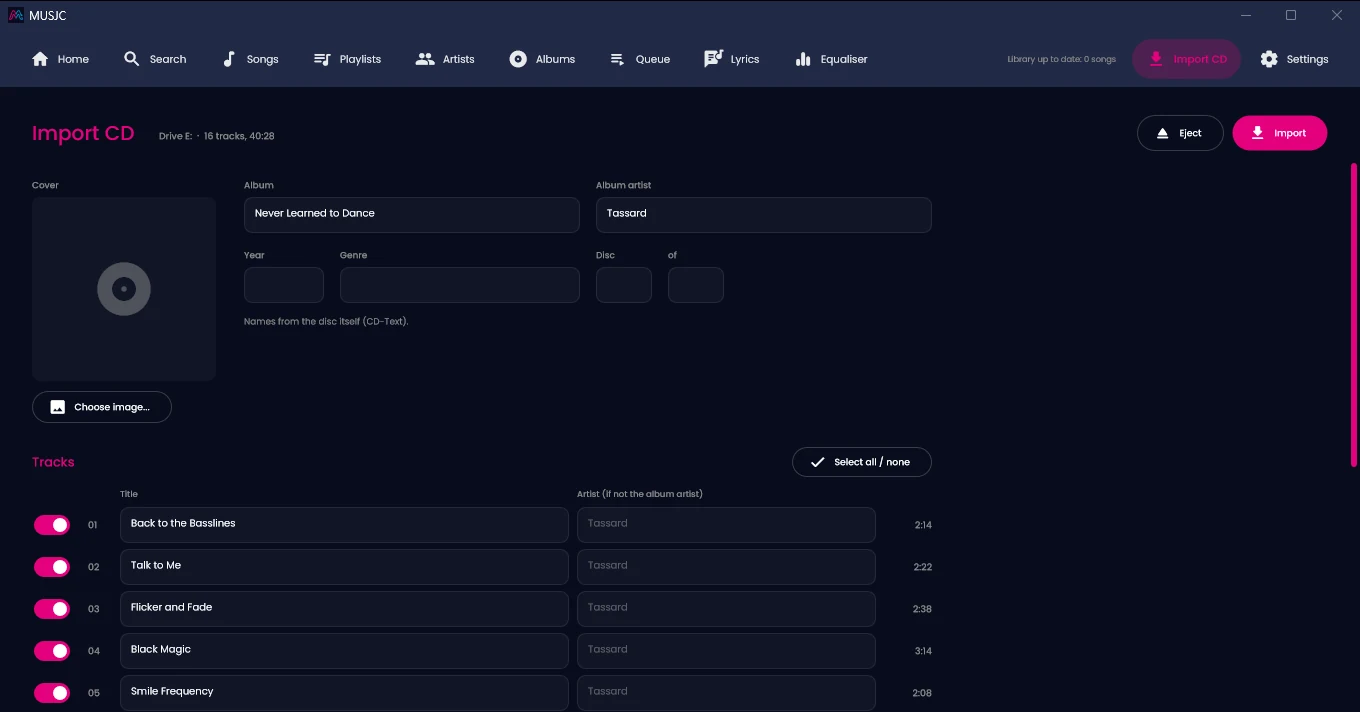The image size is (1360, 712).
Task: Switch off track 05 Smile Frequency
Action: pyautogui.click(x=52, y=693)
